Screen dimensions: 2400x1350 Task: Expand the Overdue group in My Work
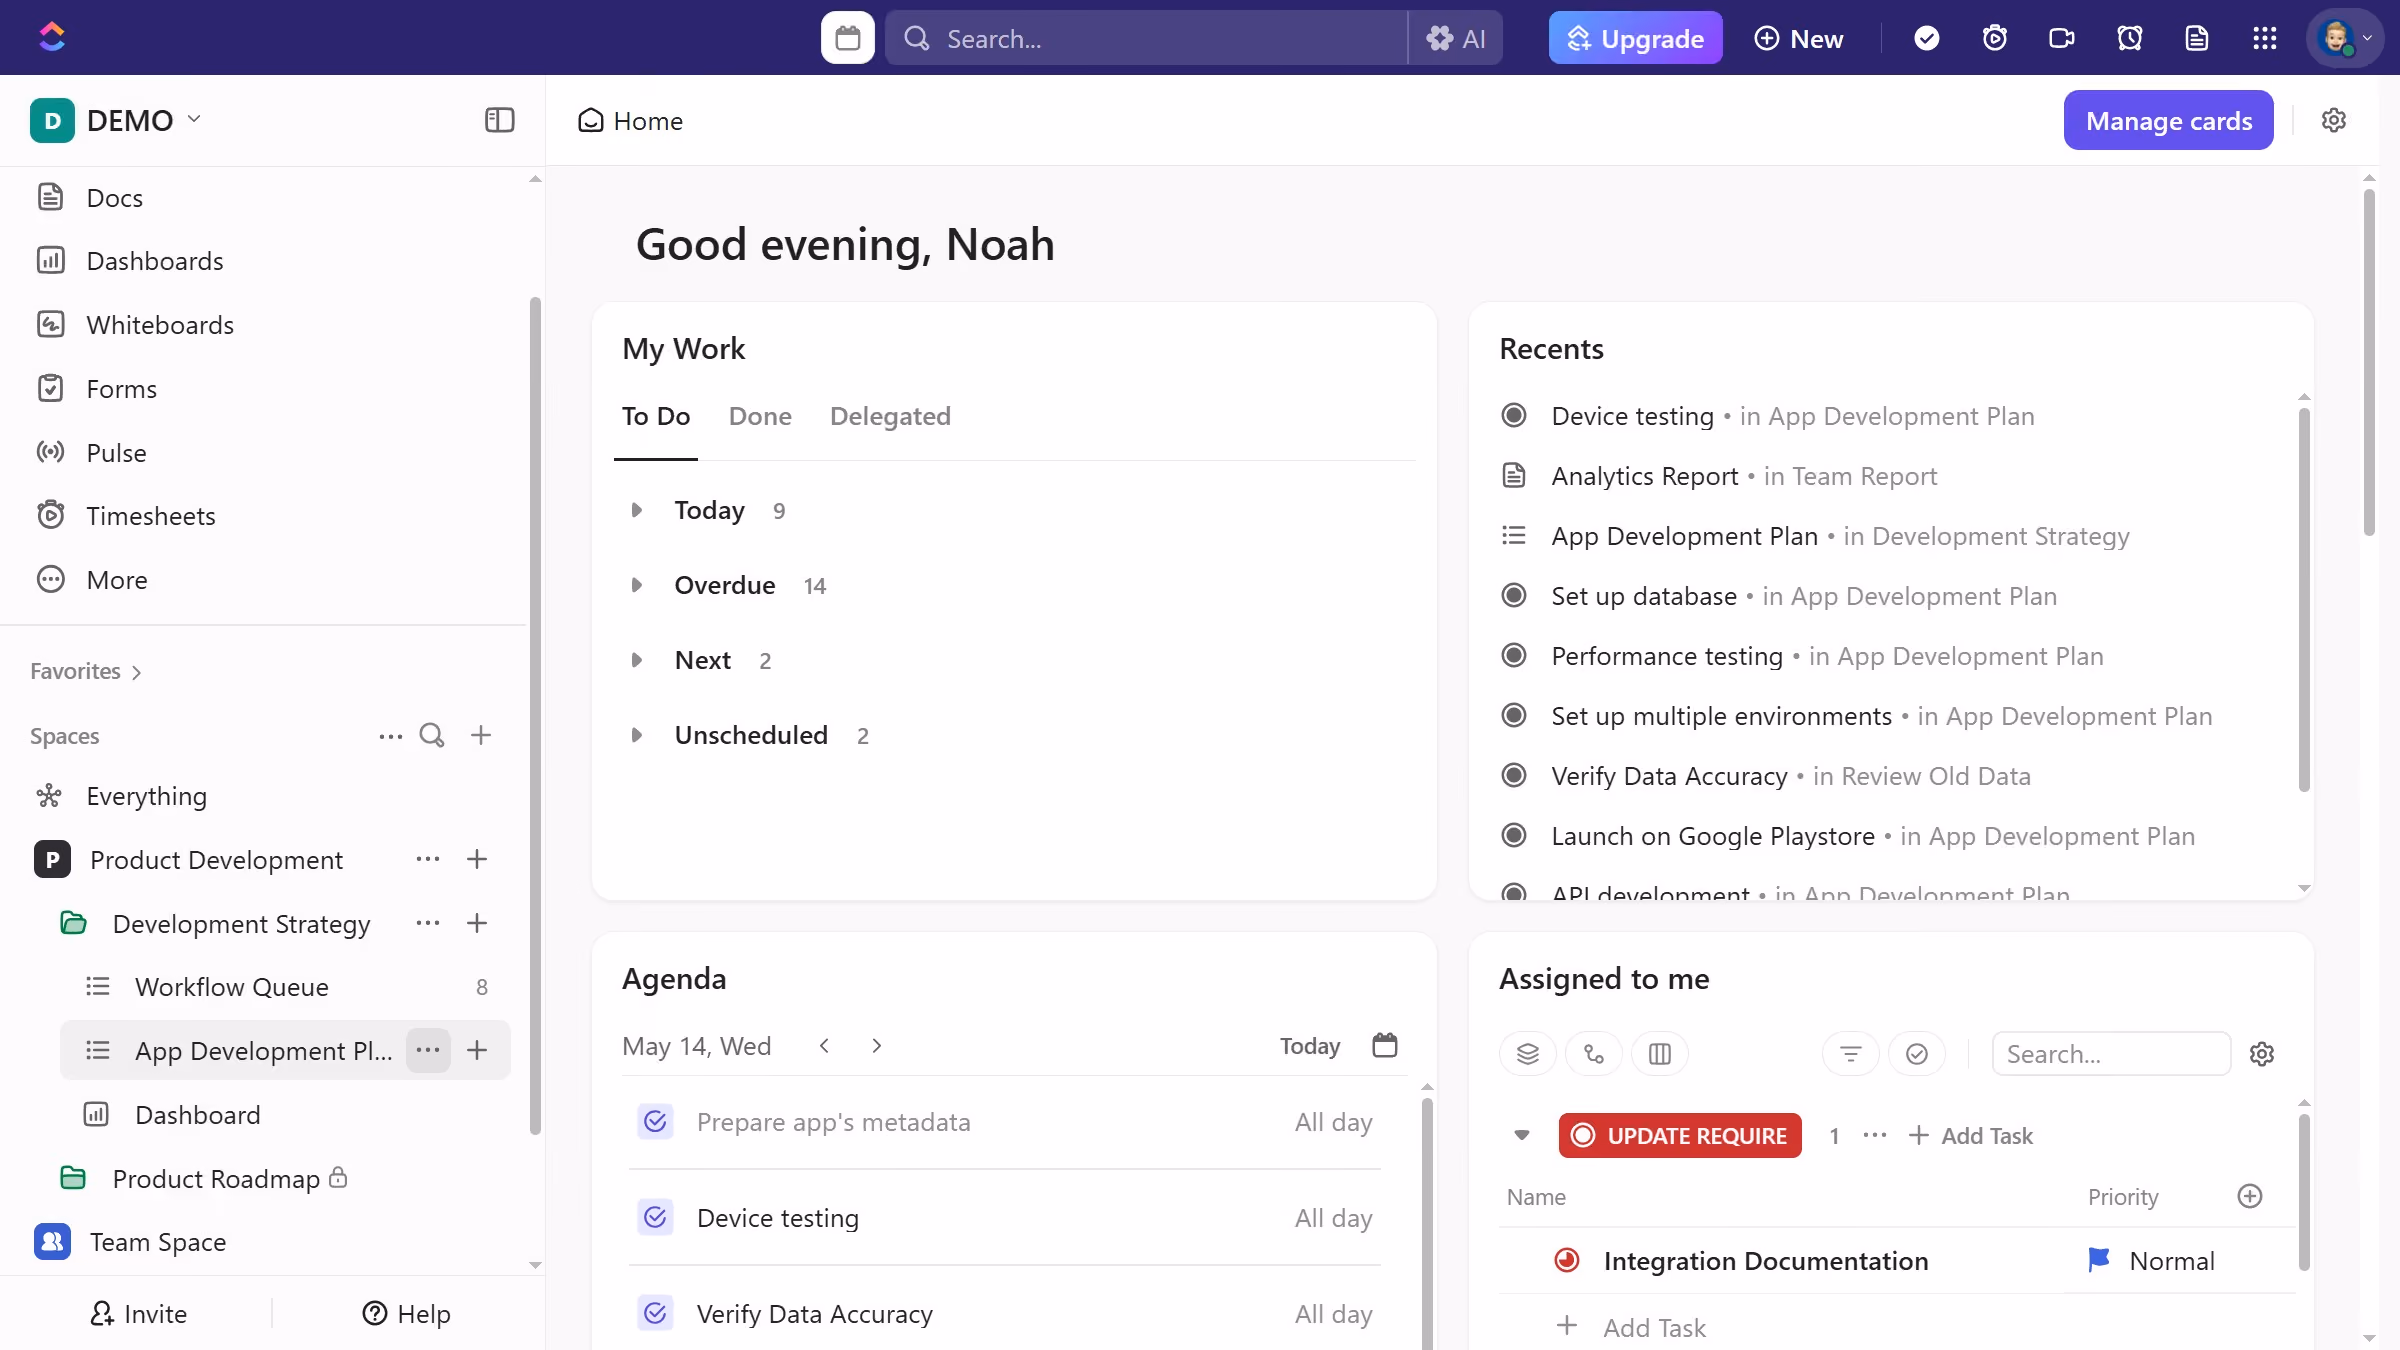636,585
